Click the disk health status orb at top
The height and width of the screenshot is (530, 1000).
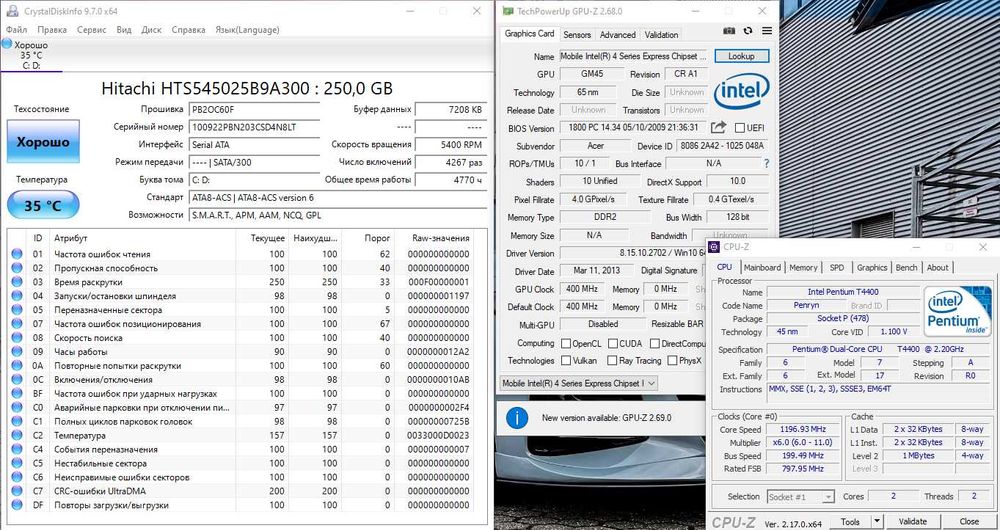[6, 44]
